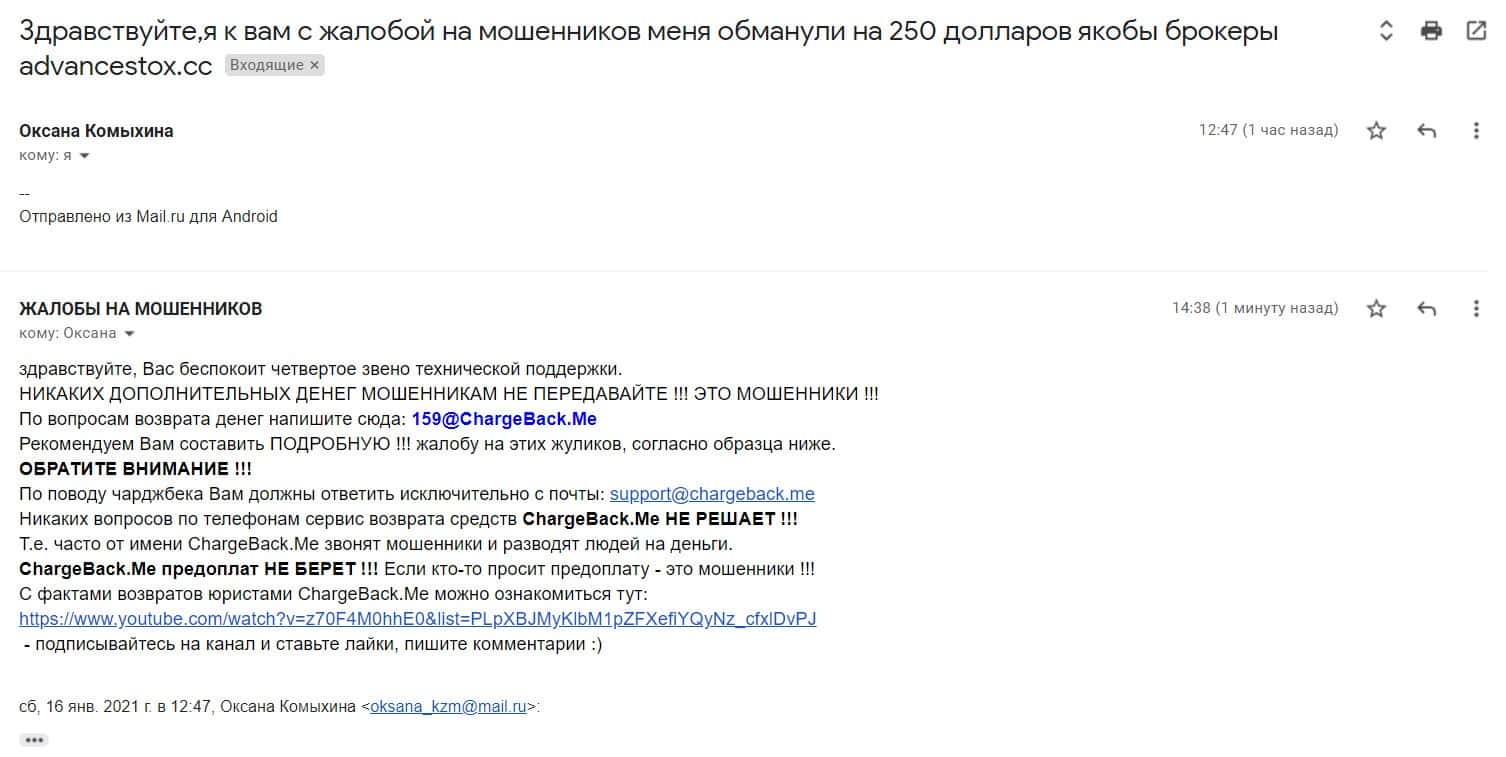Expand the trimmed quoted content

[34, 740]
